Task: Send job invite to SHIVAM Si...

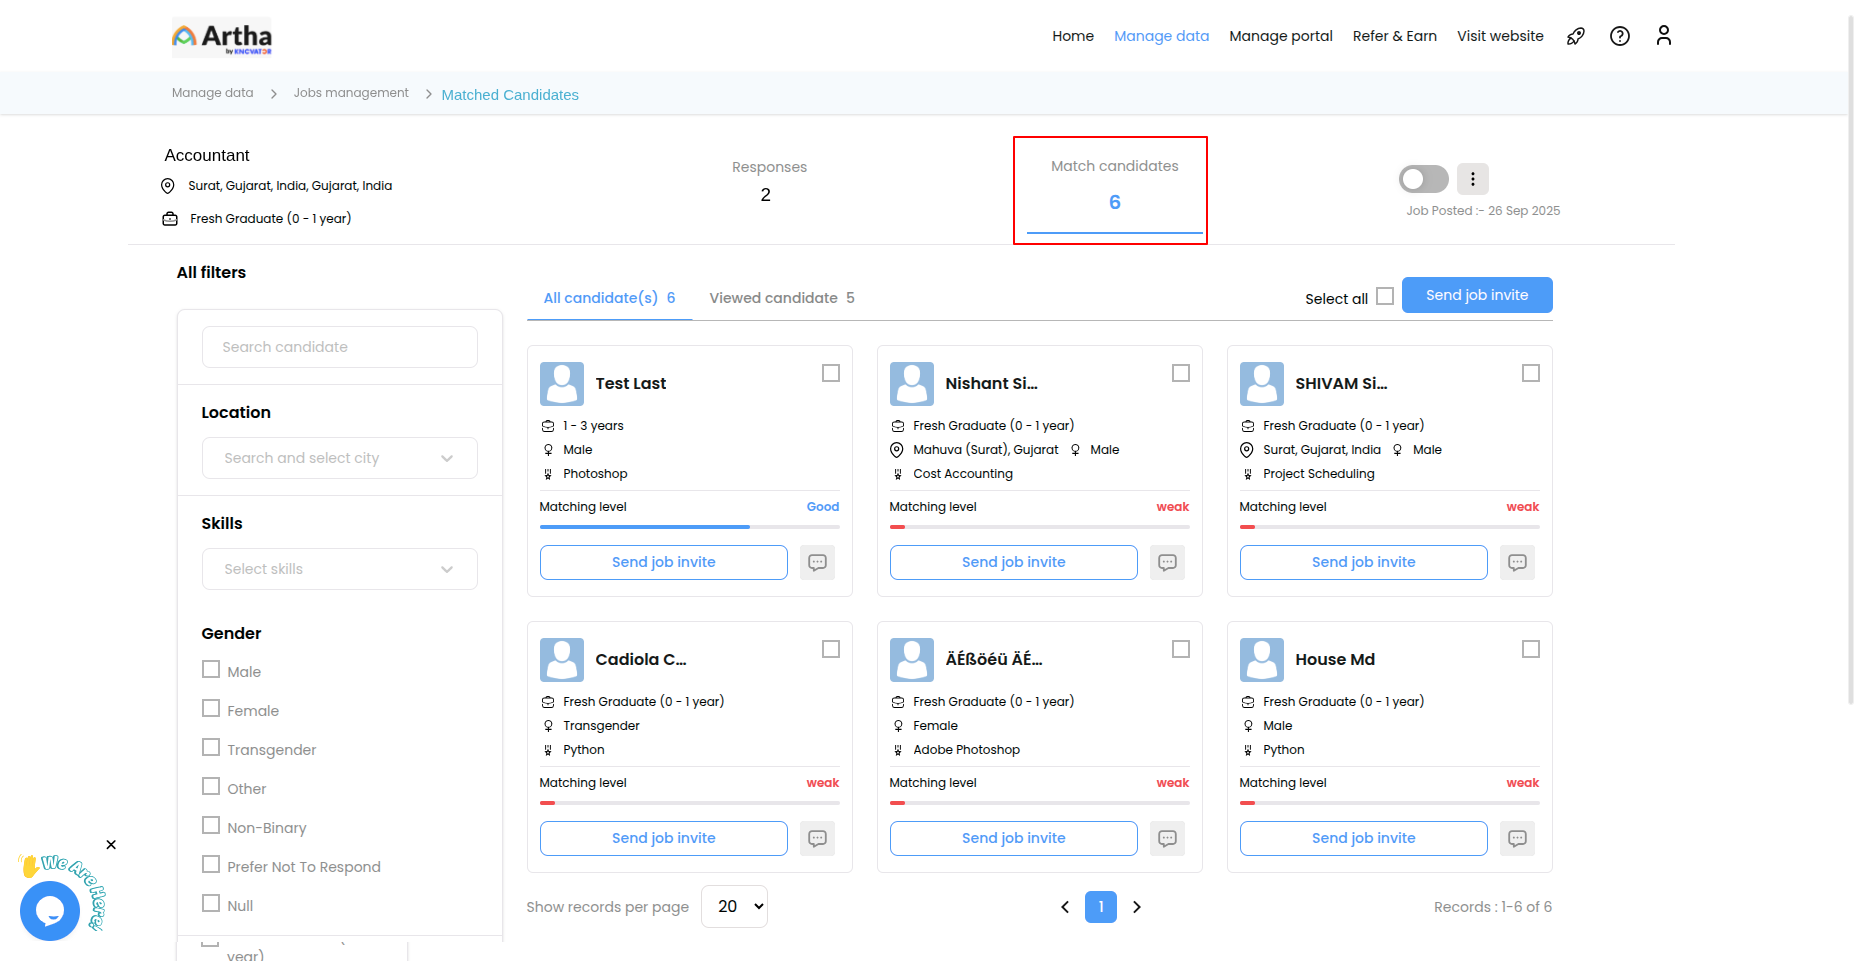Action: (x=1363, y=562)
